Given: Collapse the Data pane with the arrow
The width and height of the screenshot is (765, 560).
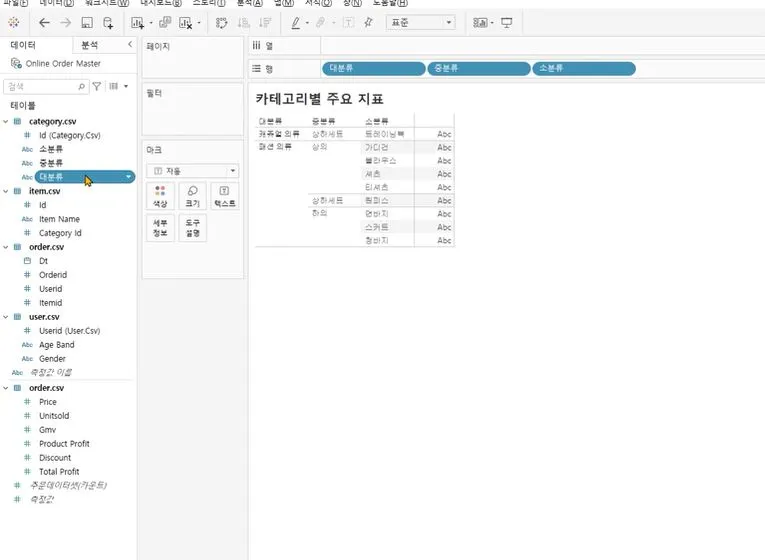Looking at the screenshot, I should point(130,44).
